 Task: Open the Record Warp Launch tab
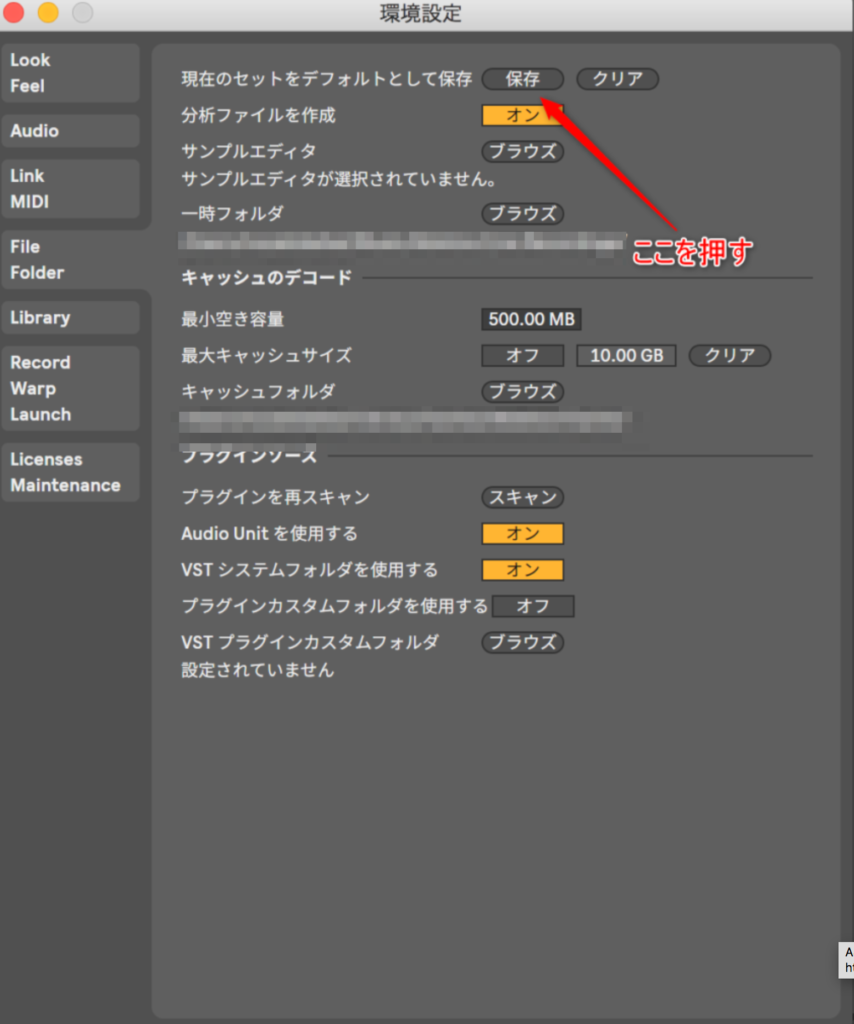coord(70,388)
